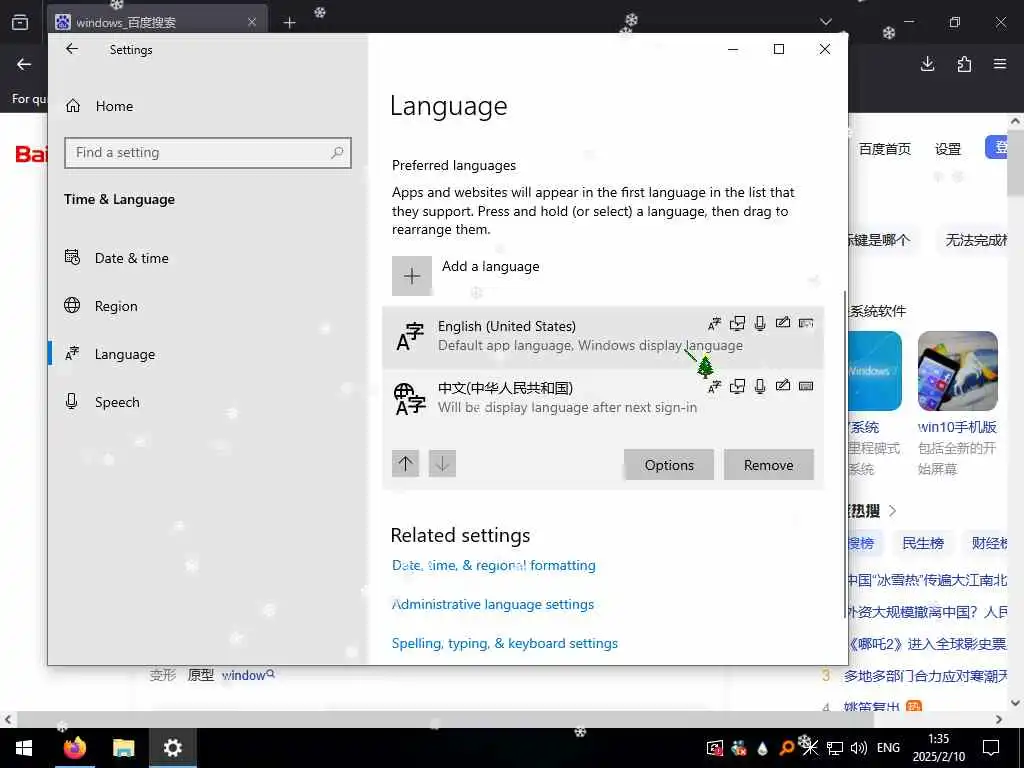Click handwriting icon on English row
Screen dimensions: 1024x768
pos(782,322)
